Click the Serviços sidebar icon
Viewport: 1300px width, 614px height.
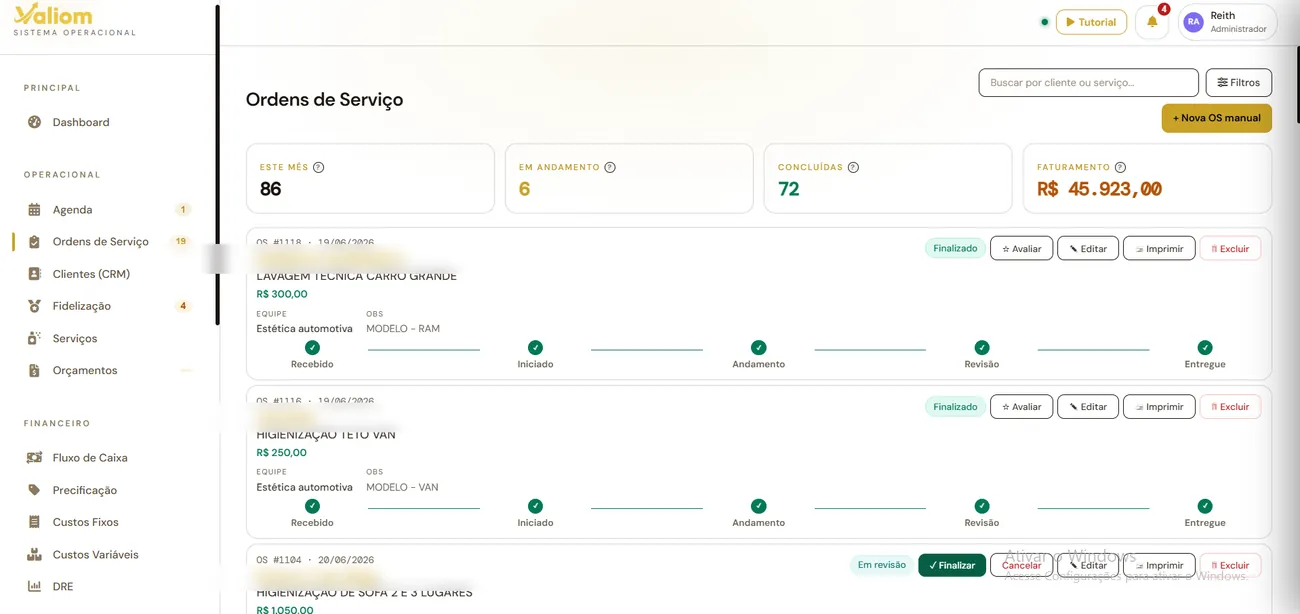[34, 338]
